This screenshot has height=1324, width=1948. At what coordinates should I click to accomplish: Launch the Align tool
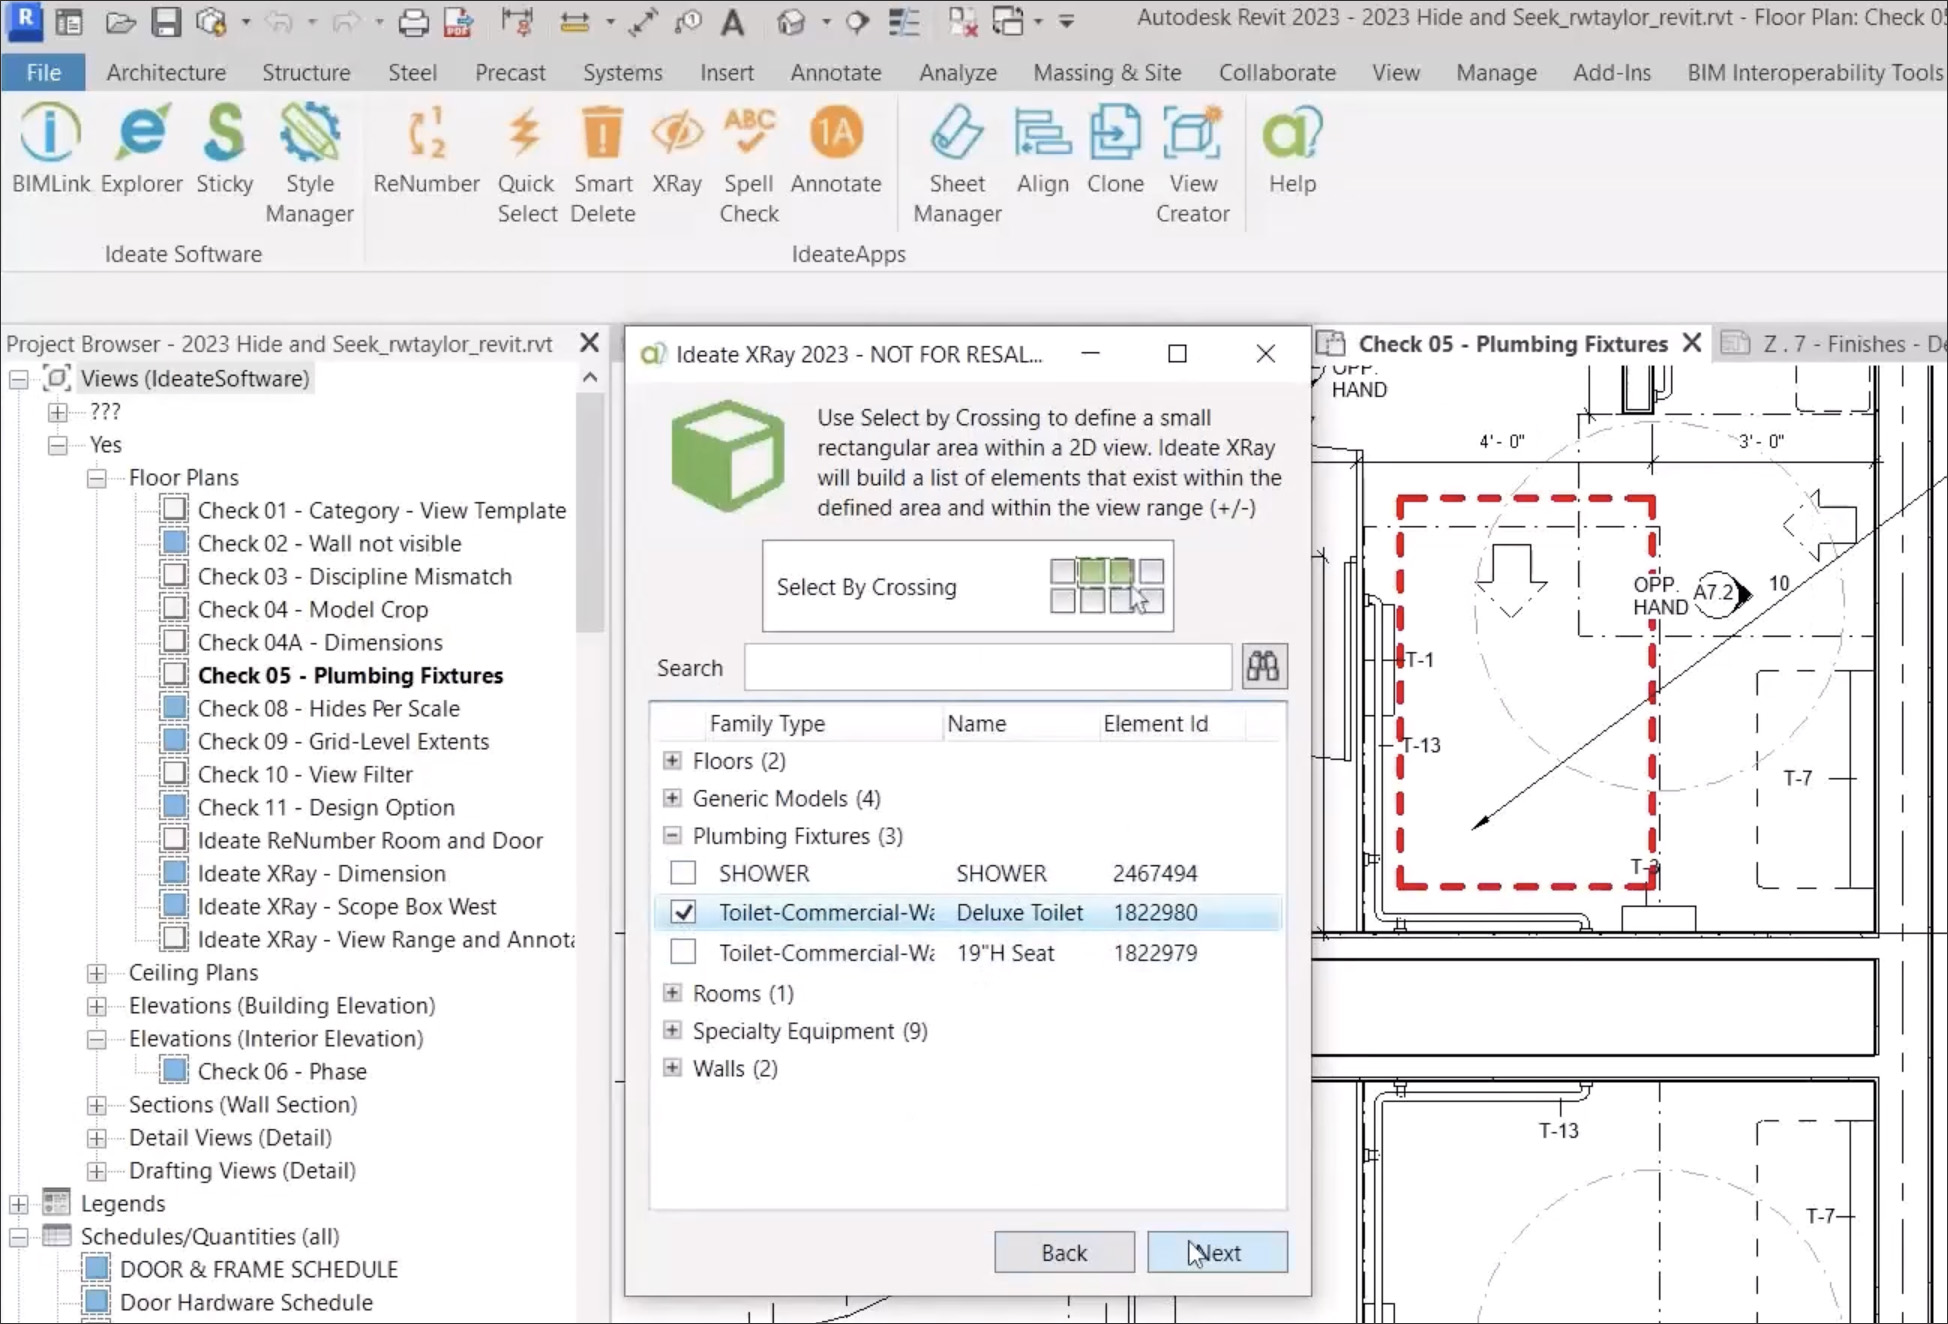click(x=1042, y=149)
